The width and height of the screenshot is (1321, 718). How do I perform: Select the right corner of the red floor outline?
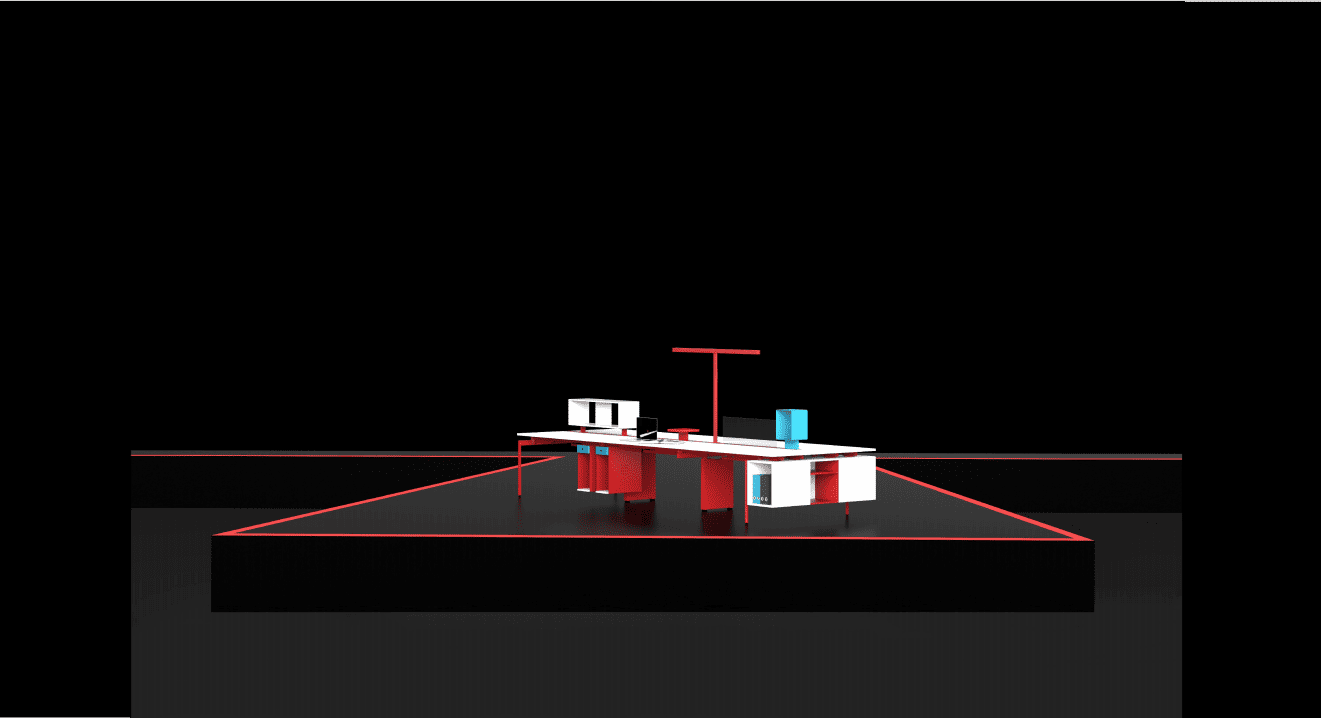(1089, 539)
